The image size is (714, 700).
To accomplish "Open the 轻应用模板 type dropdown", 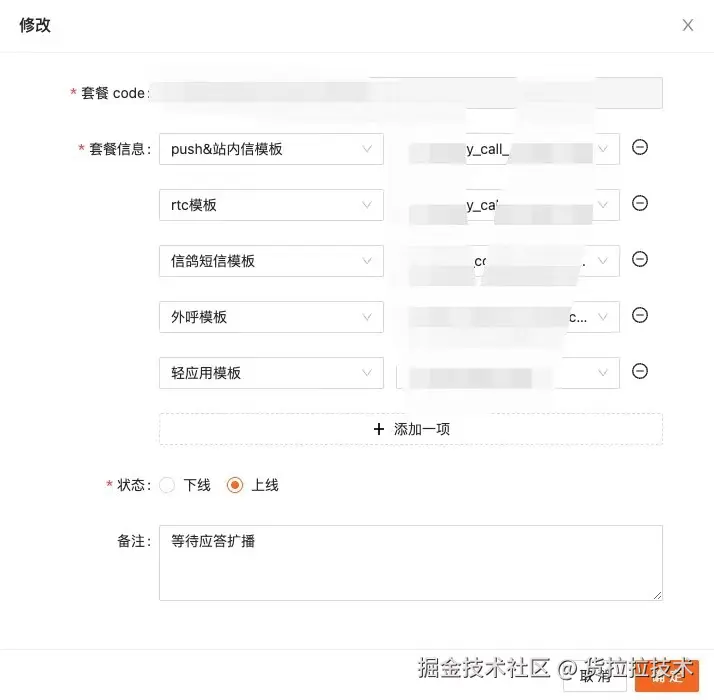I will coord(270,373).
